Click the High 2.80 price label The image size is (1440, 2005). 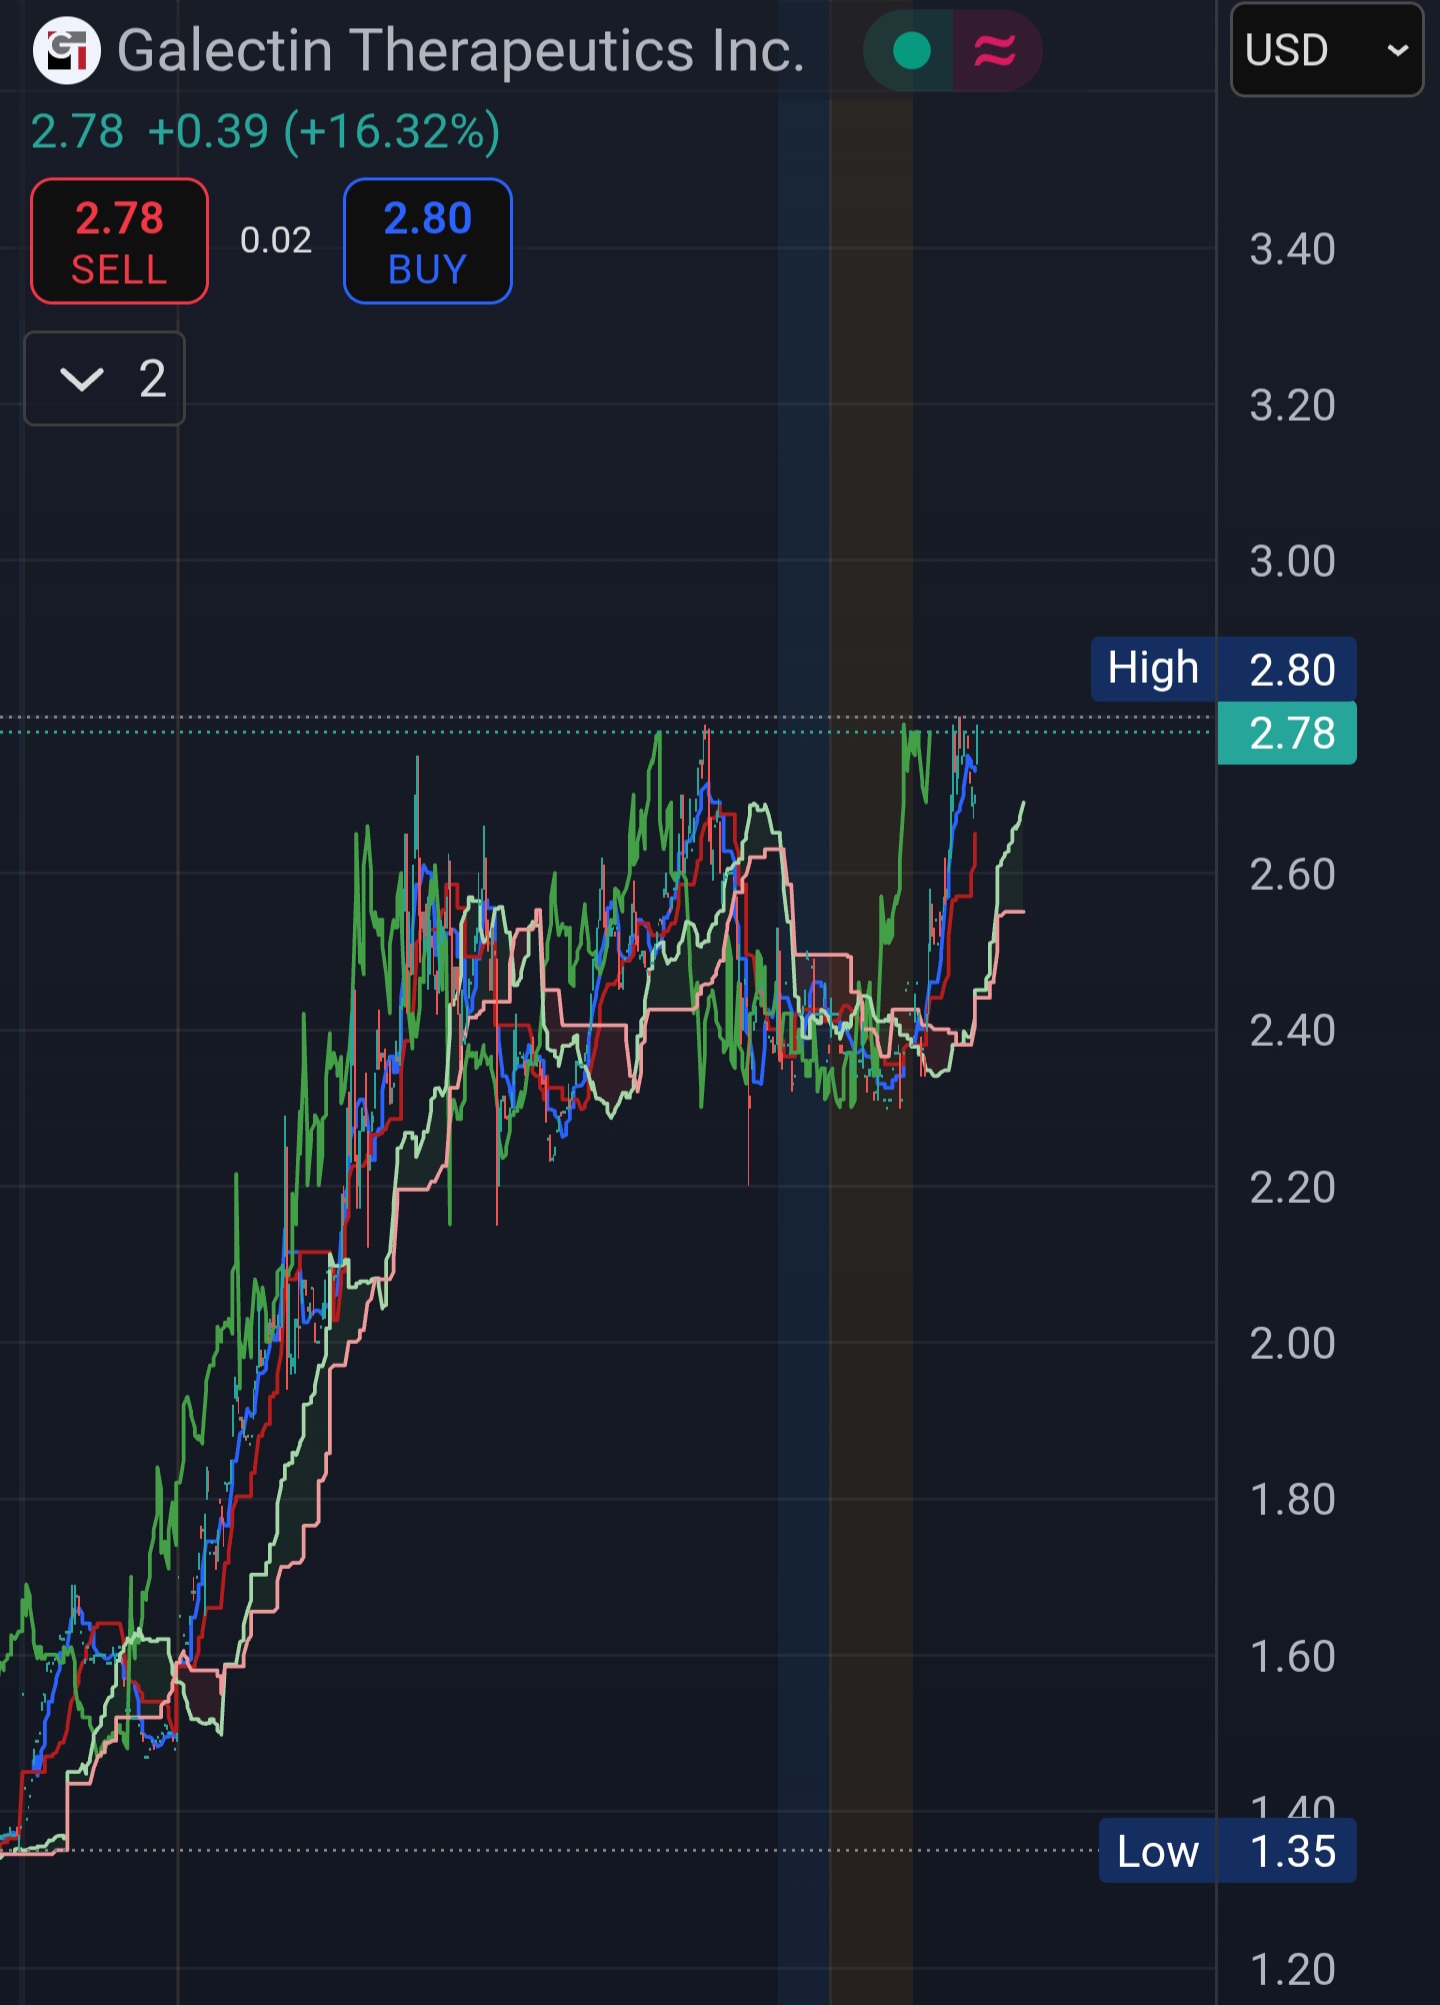(1223, 669)
